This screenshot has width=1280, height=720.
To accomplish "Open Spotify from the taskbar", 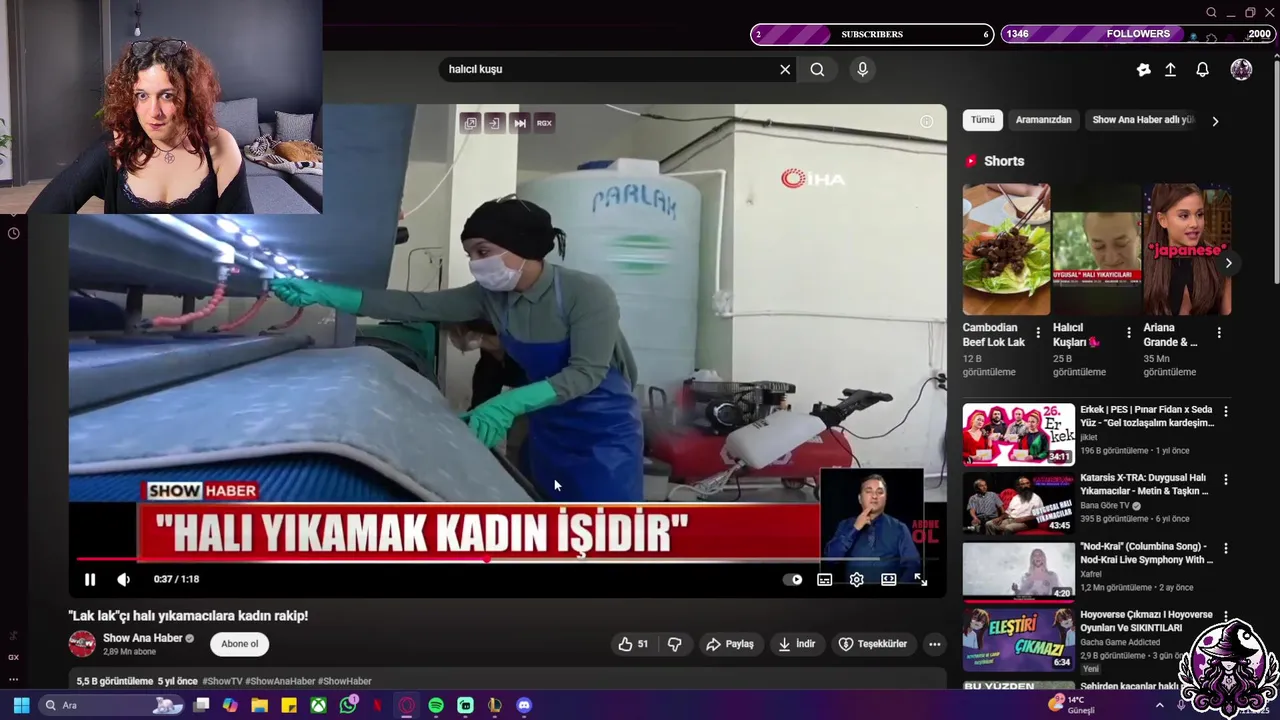I will (436, 705).
